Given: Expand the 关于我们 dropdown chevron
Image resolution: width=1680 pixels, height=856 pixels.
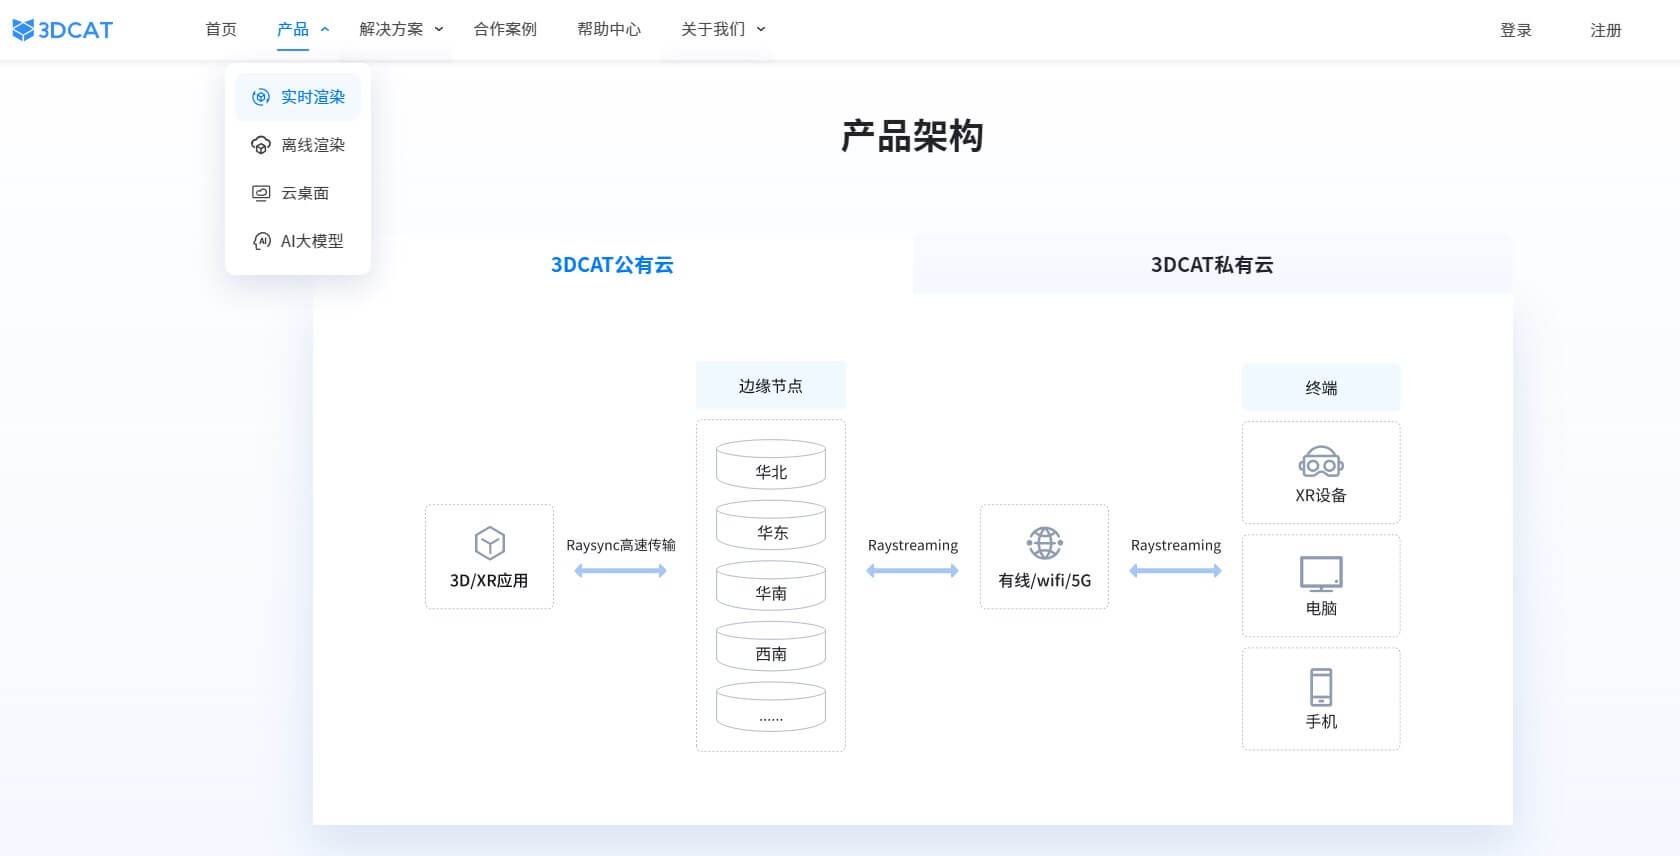Looking at the screenshot, I should click(761, 30).
